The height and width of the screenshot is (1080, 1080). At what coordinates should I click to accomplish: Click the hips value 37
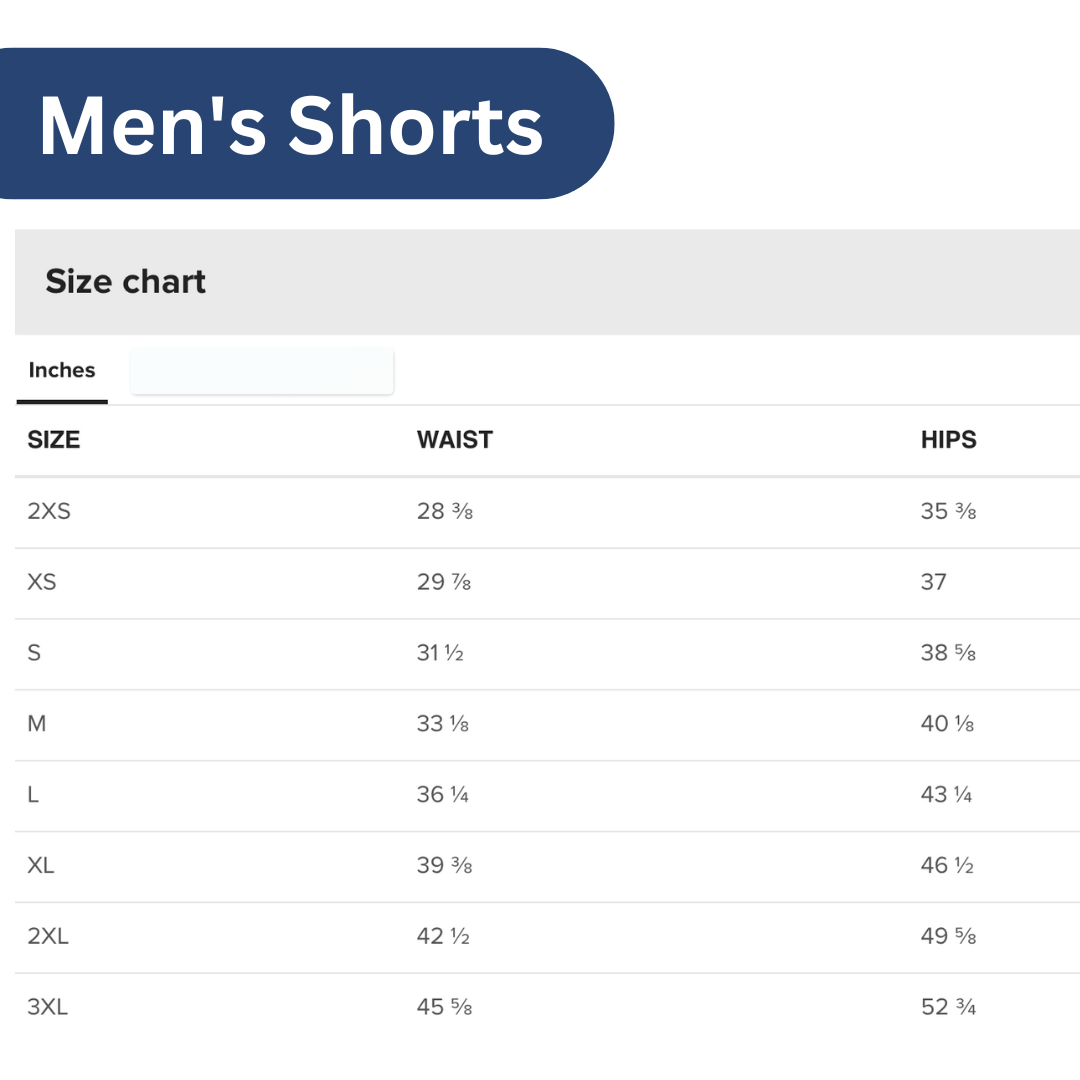(933, 582)
